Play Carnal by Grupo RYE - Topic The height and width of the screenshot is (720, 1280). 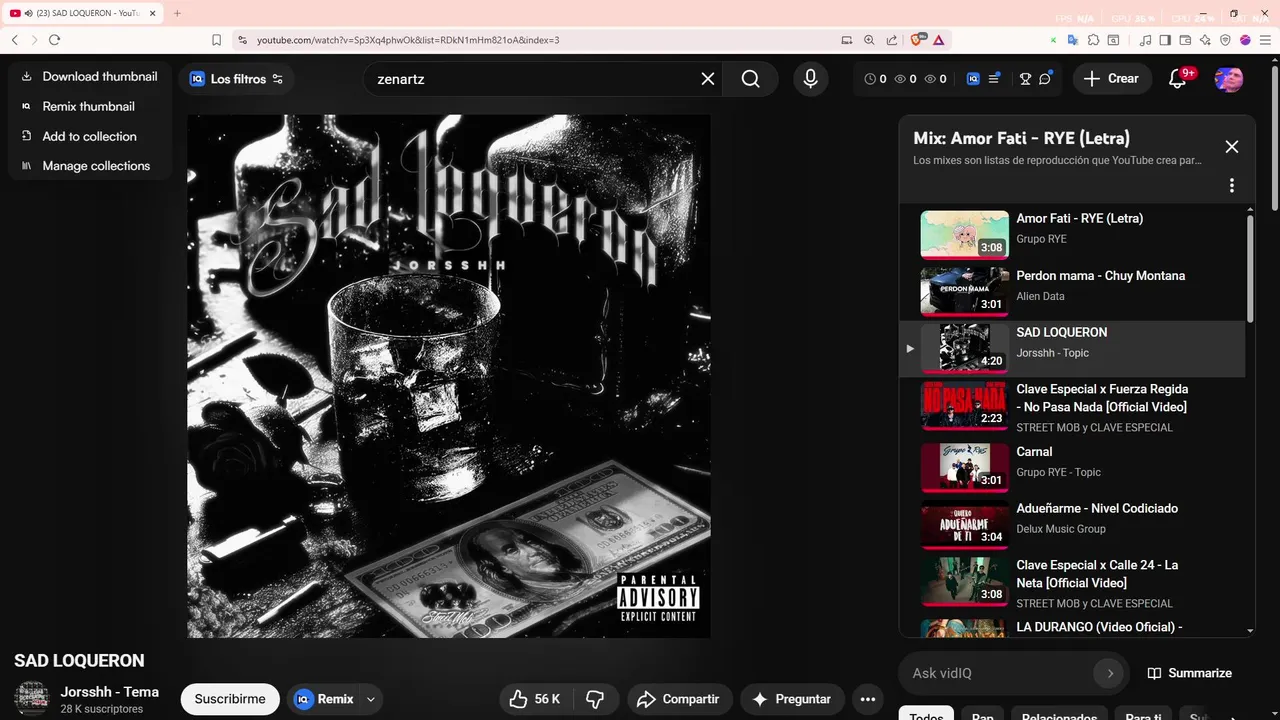(x=1072, y=467)
